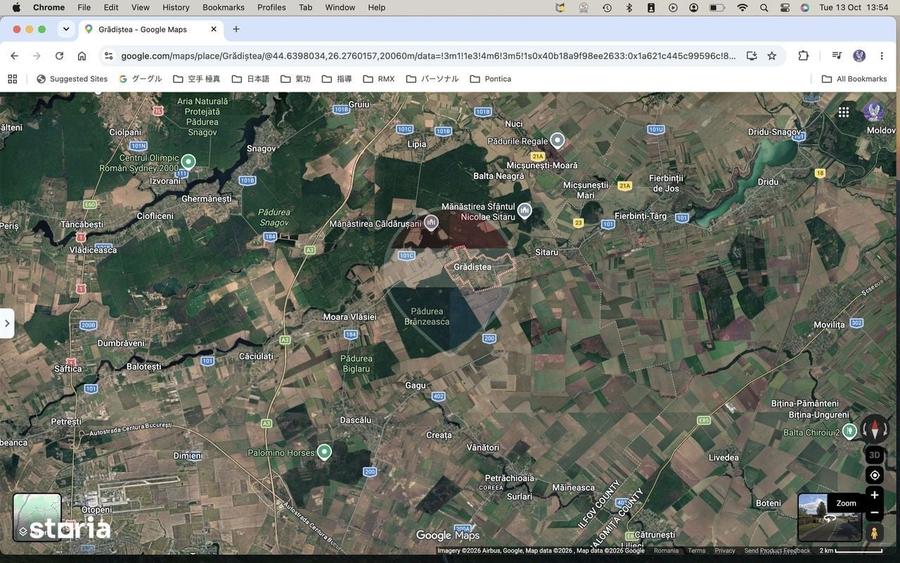Screen dimensions: 900x563
Task: Open the tab search dropdown arrow
Action: click(67, 29)
